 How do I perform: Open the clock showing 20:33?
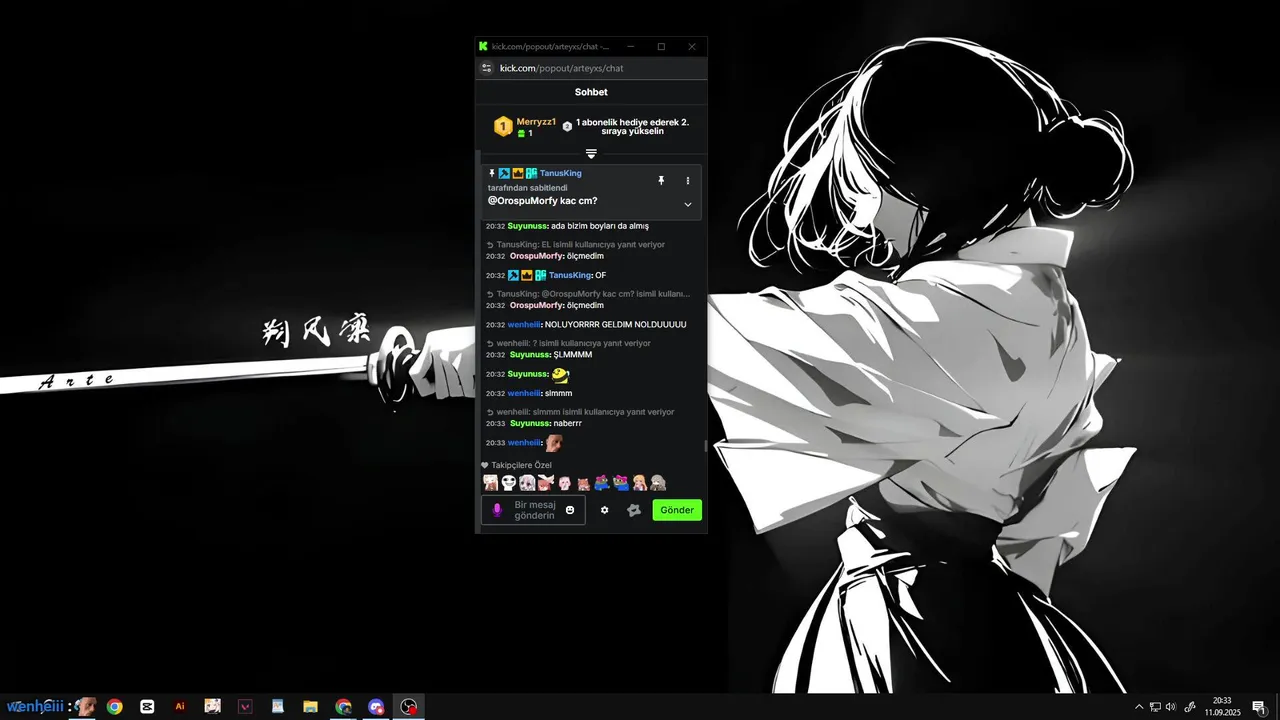[1222, 707]
